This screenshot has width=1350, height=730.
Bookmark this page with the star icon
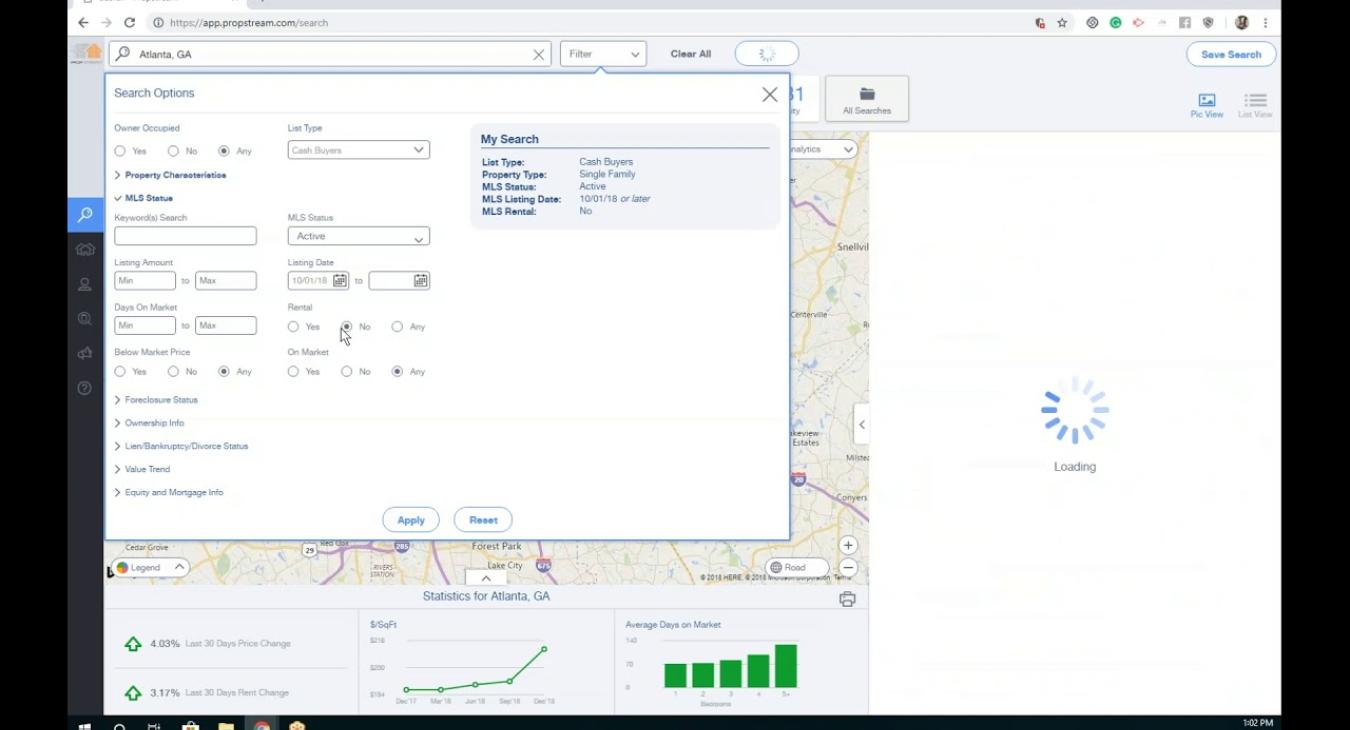[x=1062, y=22]
